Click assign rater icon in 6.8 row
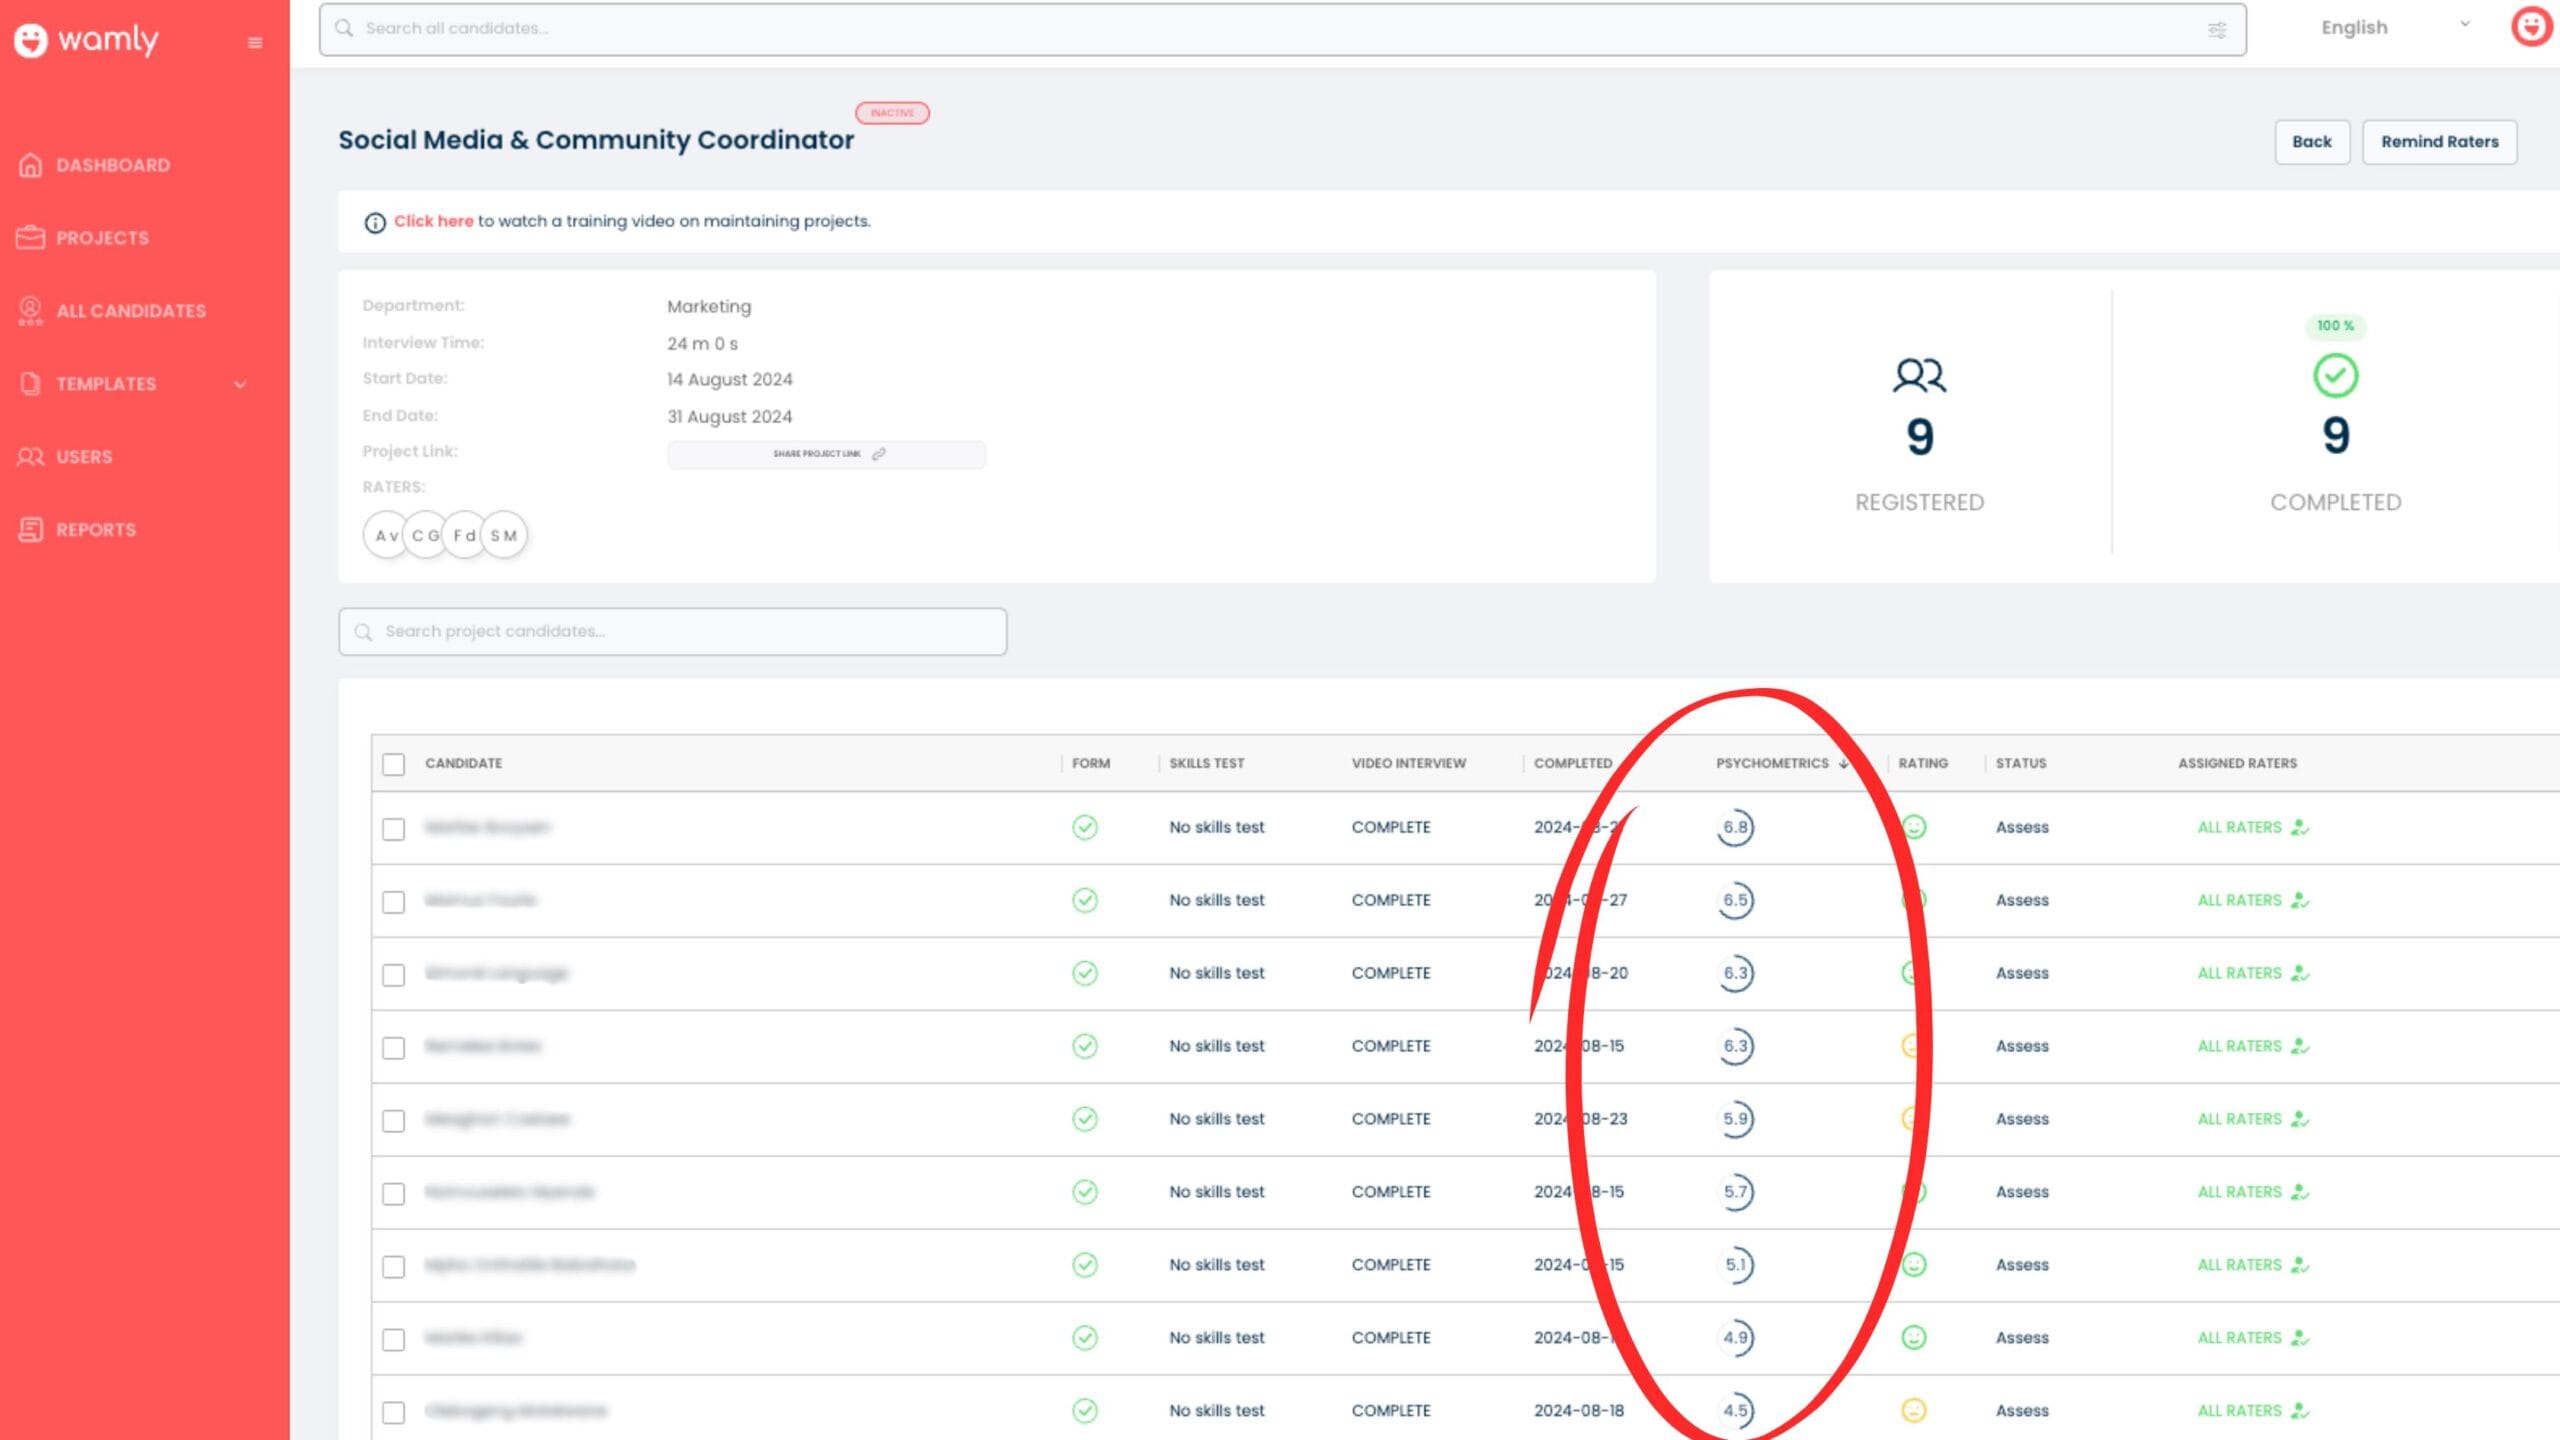 (2300, 827)
